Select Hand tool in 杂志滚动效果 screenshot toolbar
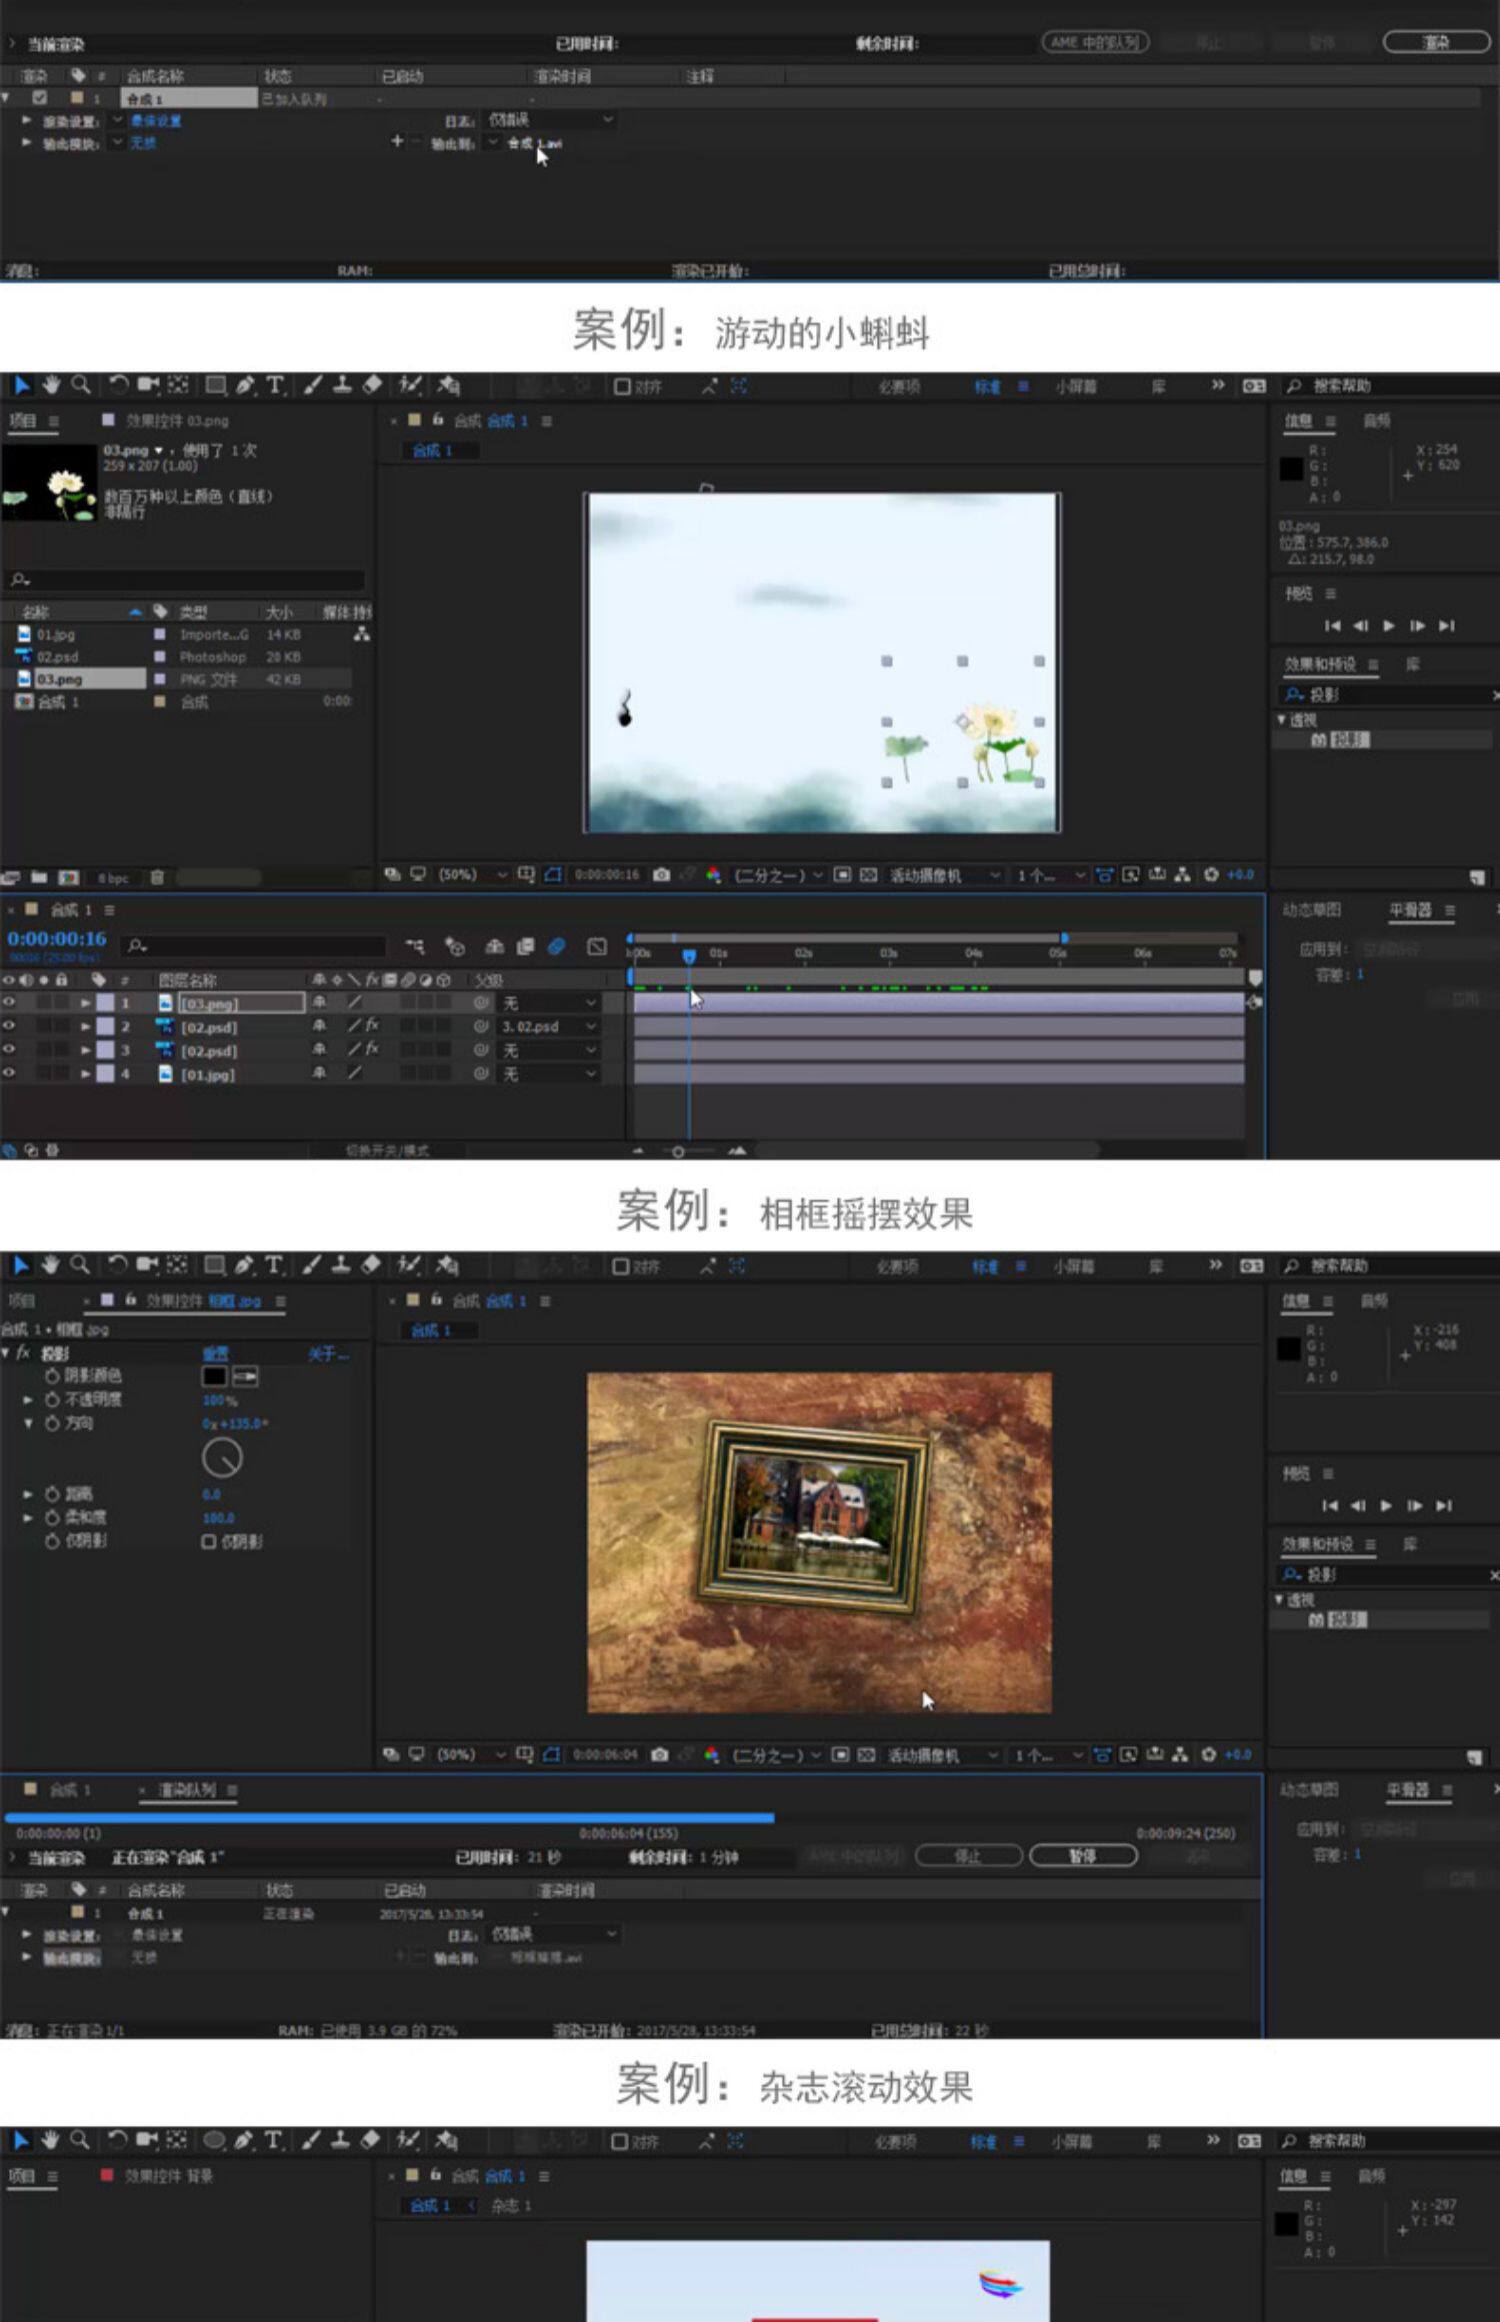The width and height of the screenshot is (1500, 2322). coord(50,2140)
